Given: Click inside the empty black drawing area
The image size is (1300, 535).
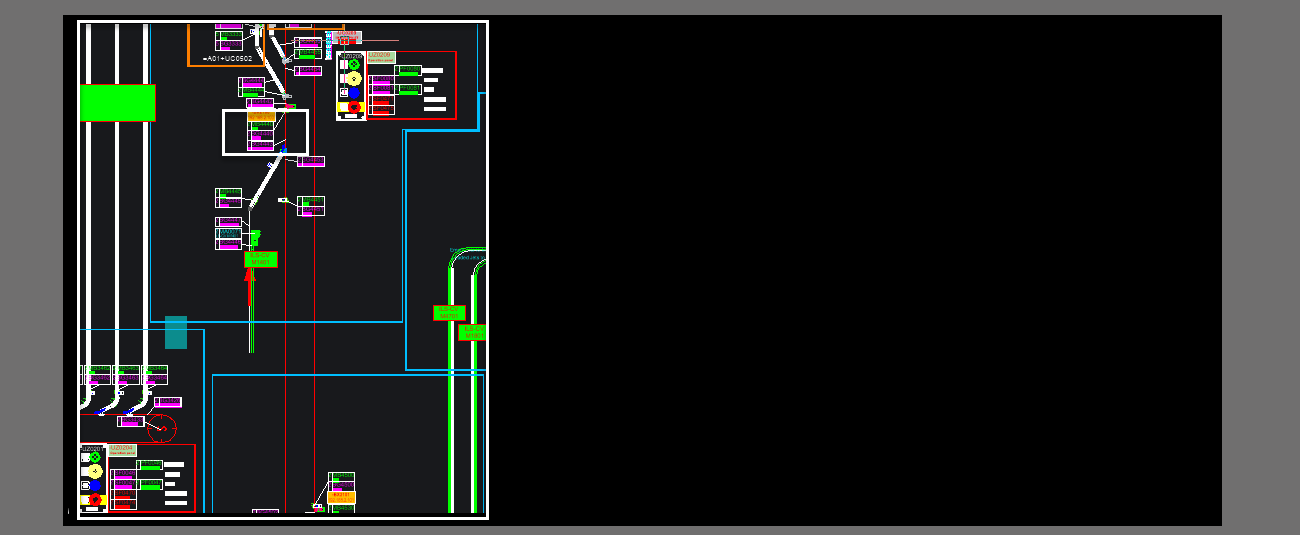Looking at the screenshot, I should pyautogui.click(x=850, y=270).
